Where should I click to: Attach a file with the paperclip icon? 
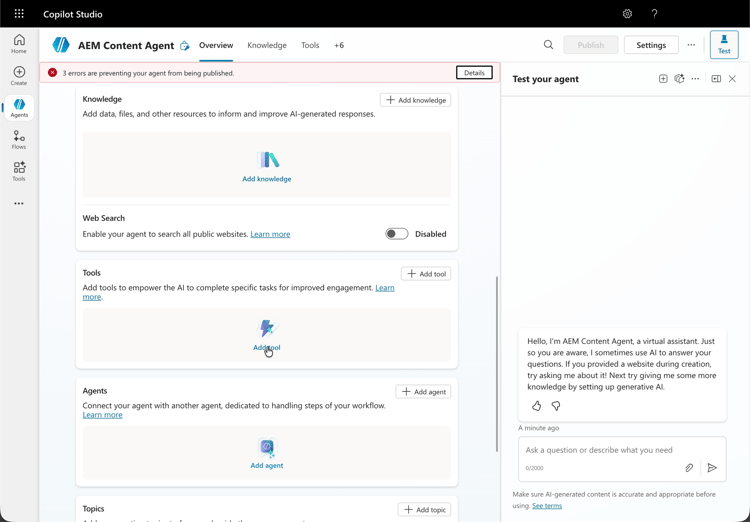click(x=689, y=467)
